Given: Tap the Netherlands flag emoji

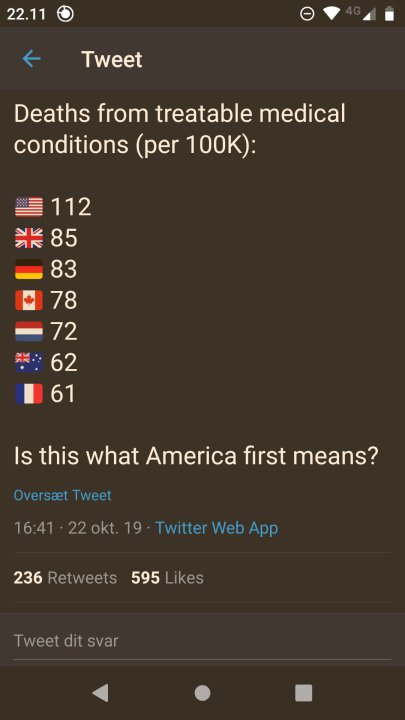Looking at the screenshot, I should (29, 332).
